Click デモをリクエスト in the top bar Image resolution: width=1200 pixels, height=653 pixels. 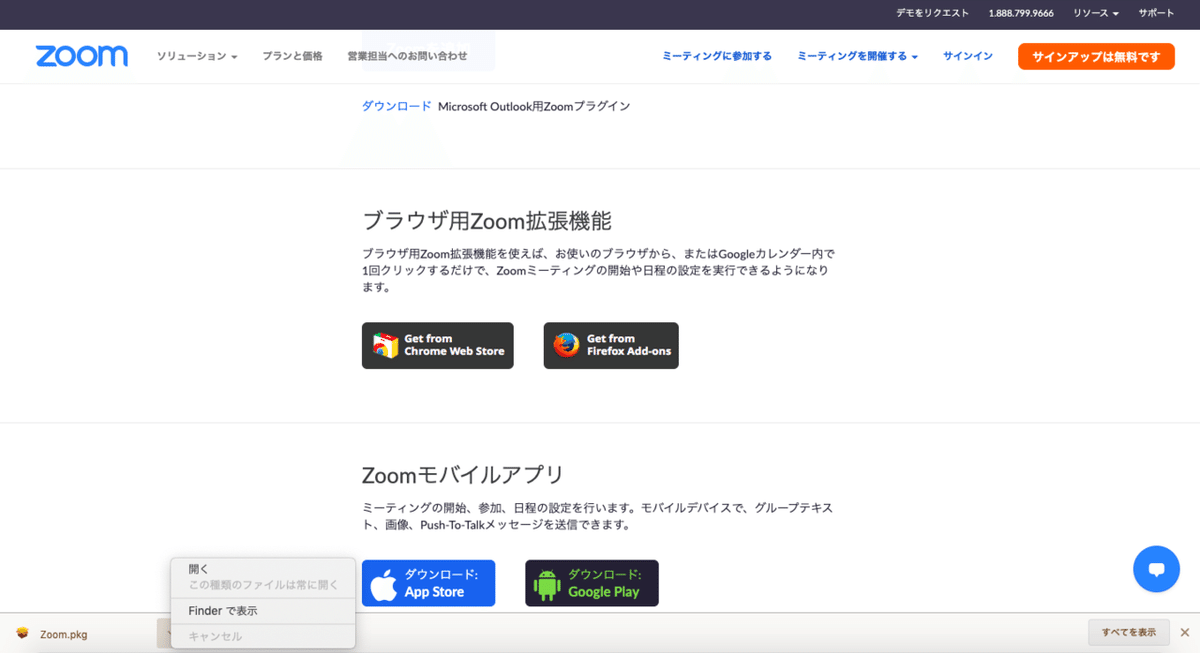click(x=933, y=14)
